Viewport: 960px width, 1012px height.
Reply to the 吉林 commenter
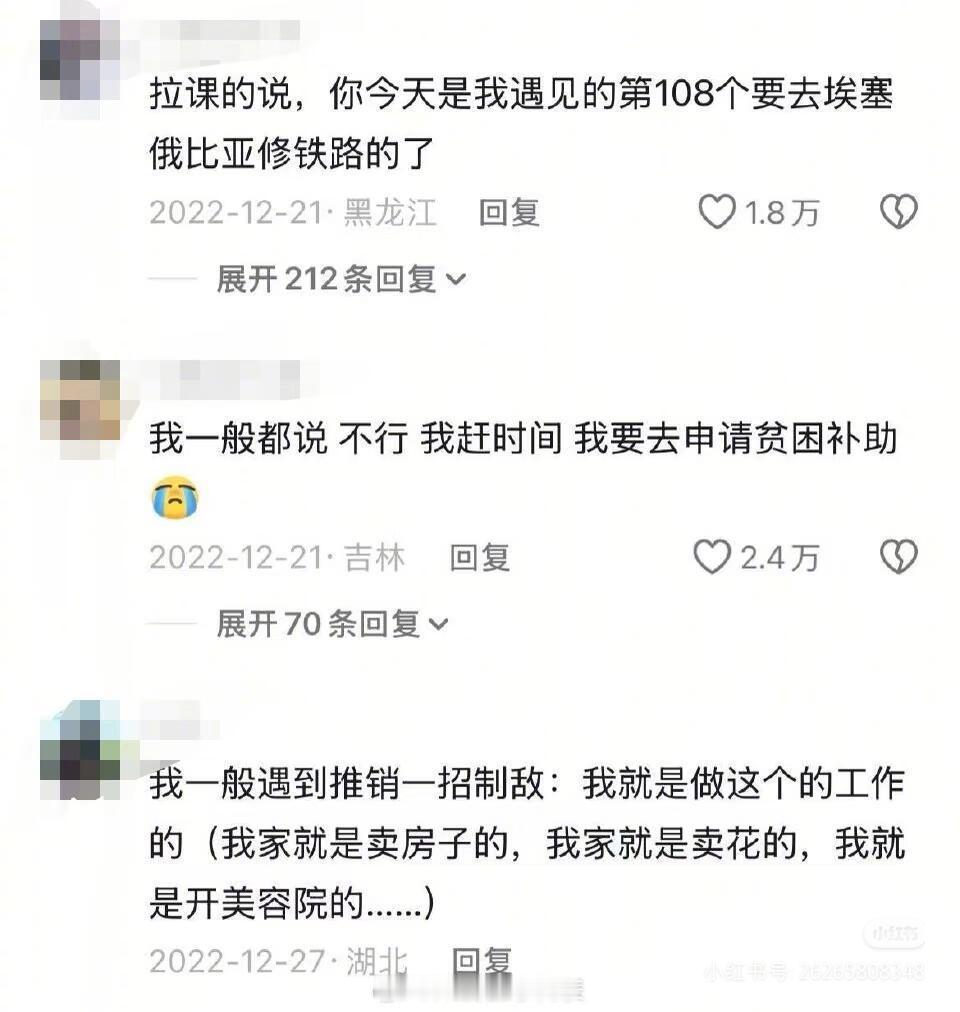click(x=480, y=558)
